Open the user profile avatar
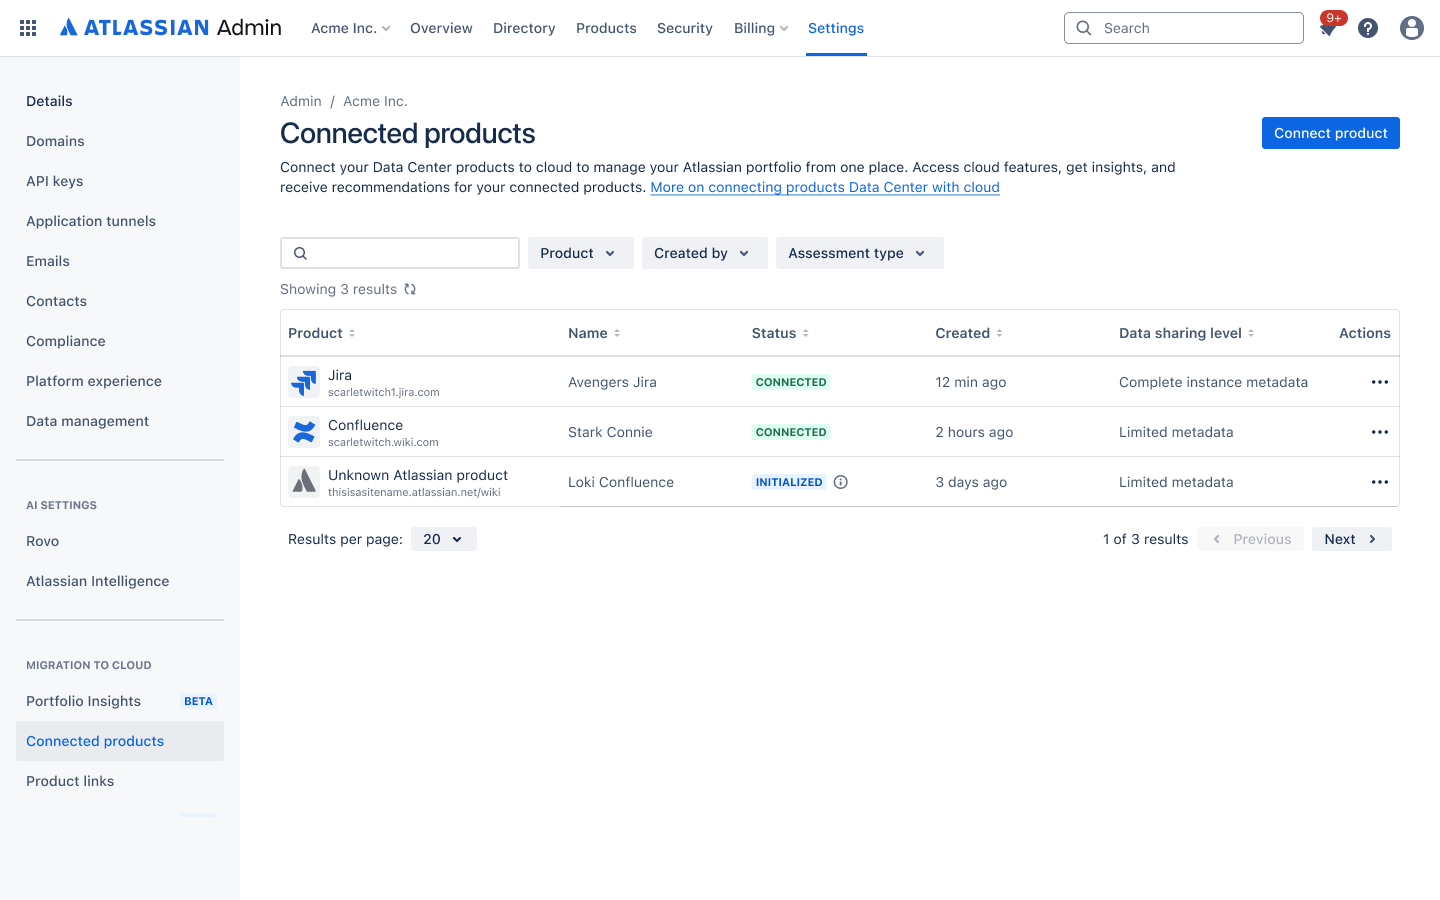This screenshot has width=1440, height=900. (x=1412, y=28)
